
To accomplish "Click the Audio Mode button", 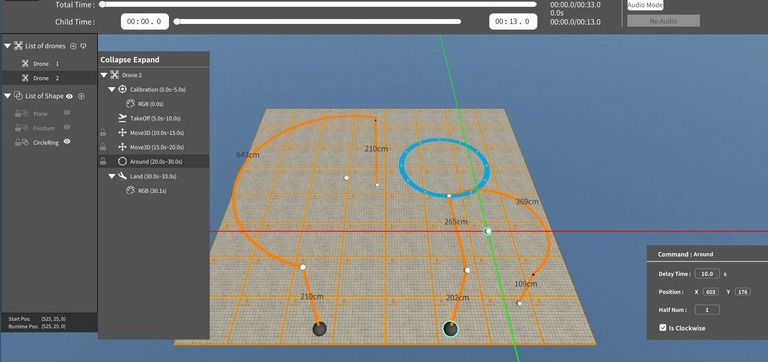I will (645, 5).
